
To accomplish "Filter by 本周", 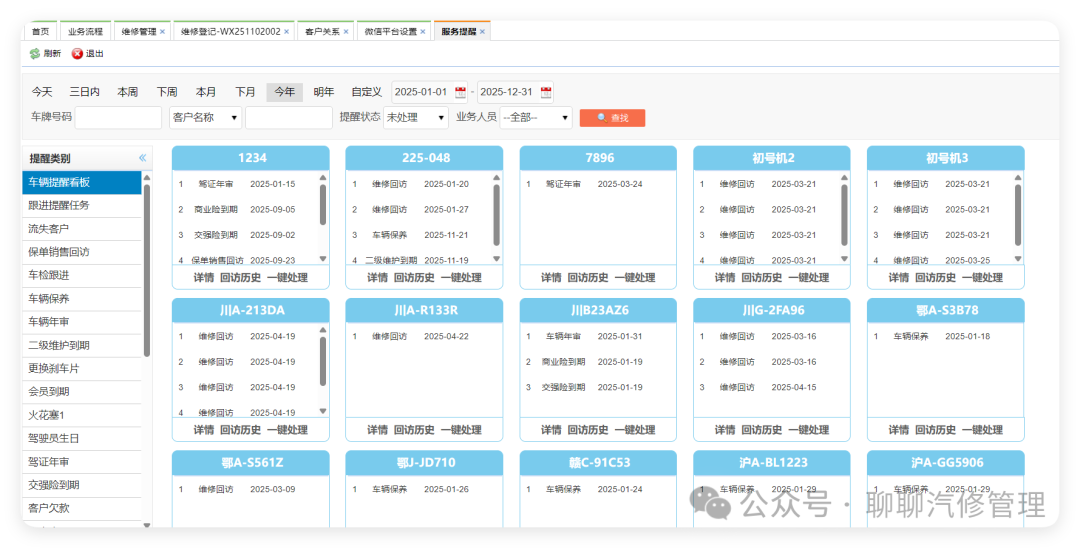I will 127,92.
